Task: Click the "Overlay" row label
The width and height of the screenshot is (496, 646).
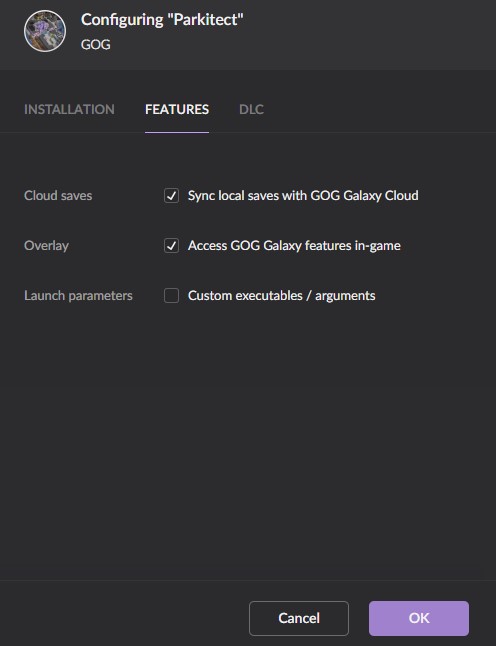Action: pos(47,246)
